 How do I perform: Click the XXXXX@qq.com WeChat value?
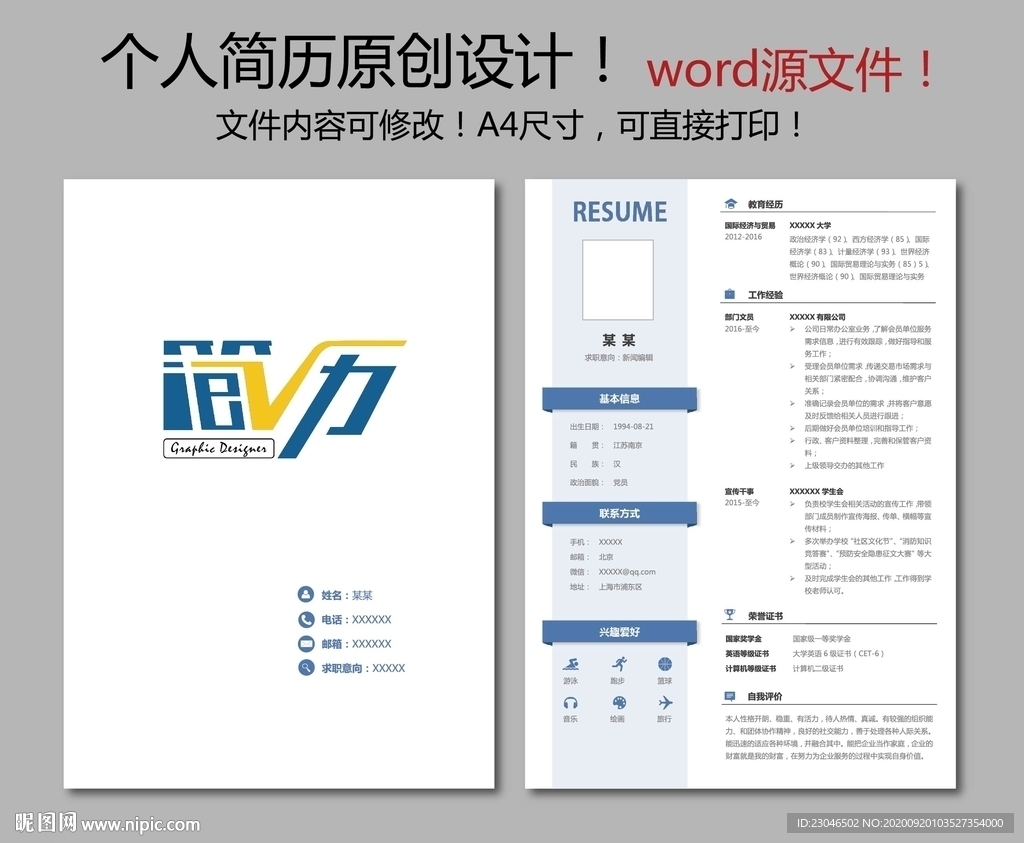(x=627, y=572)
